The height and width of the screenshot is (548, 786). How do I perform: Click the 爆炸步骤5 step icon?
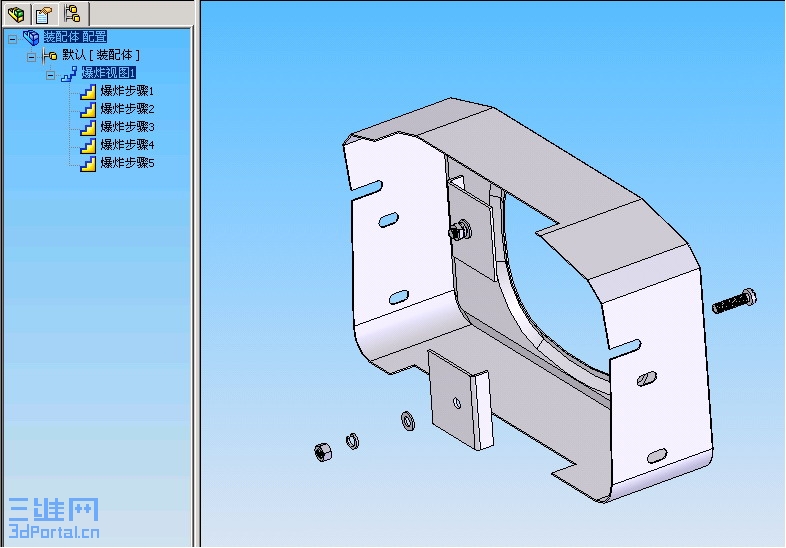coord(88,164)
